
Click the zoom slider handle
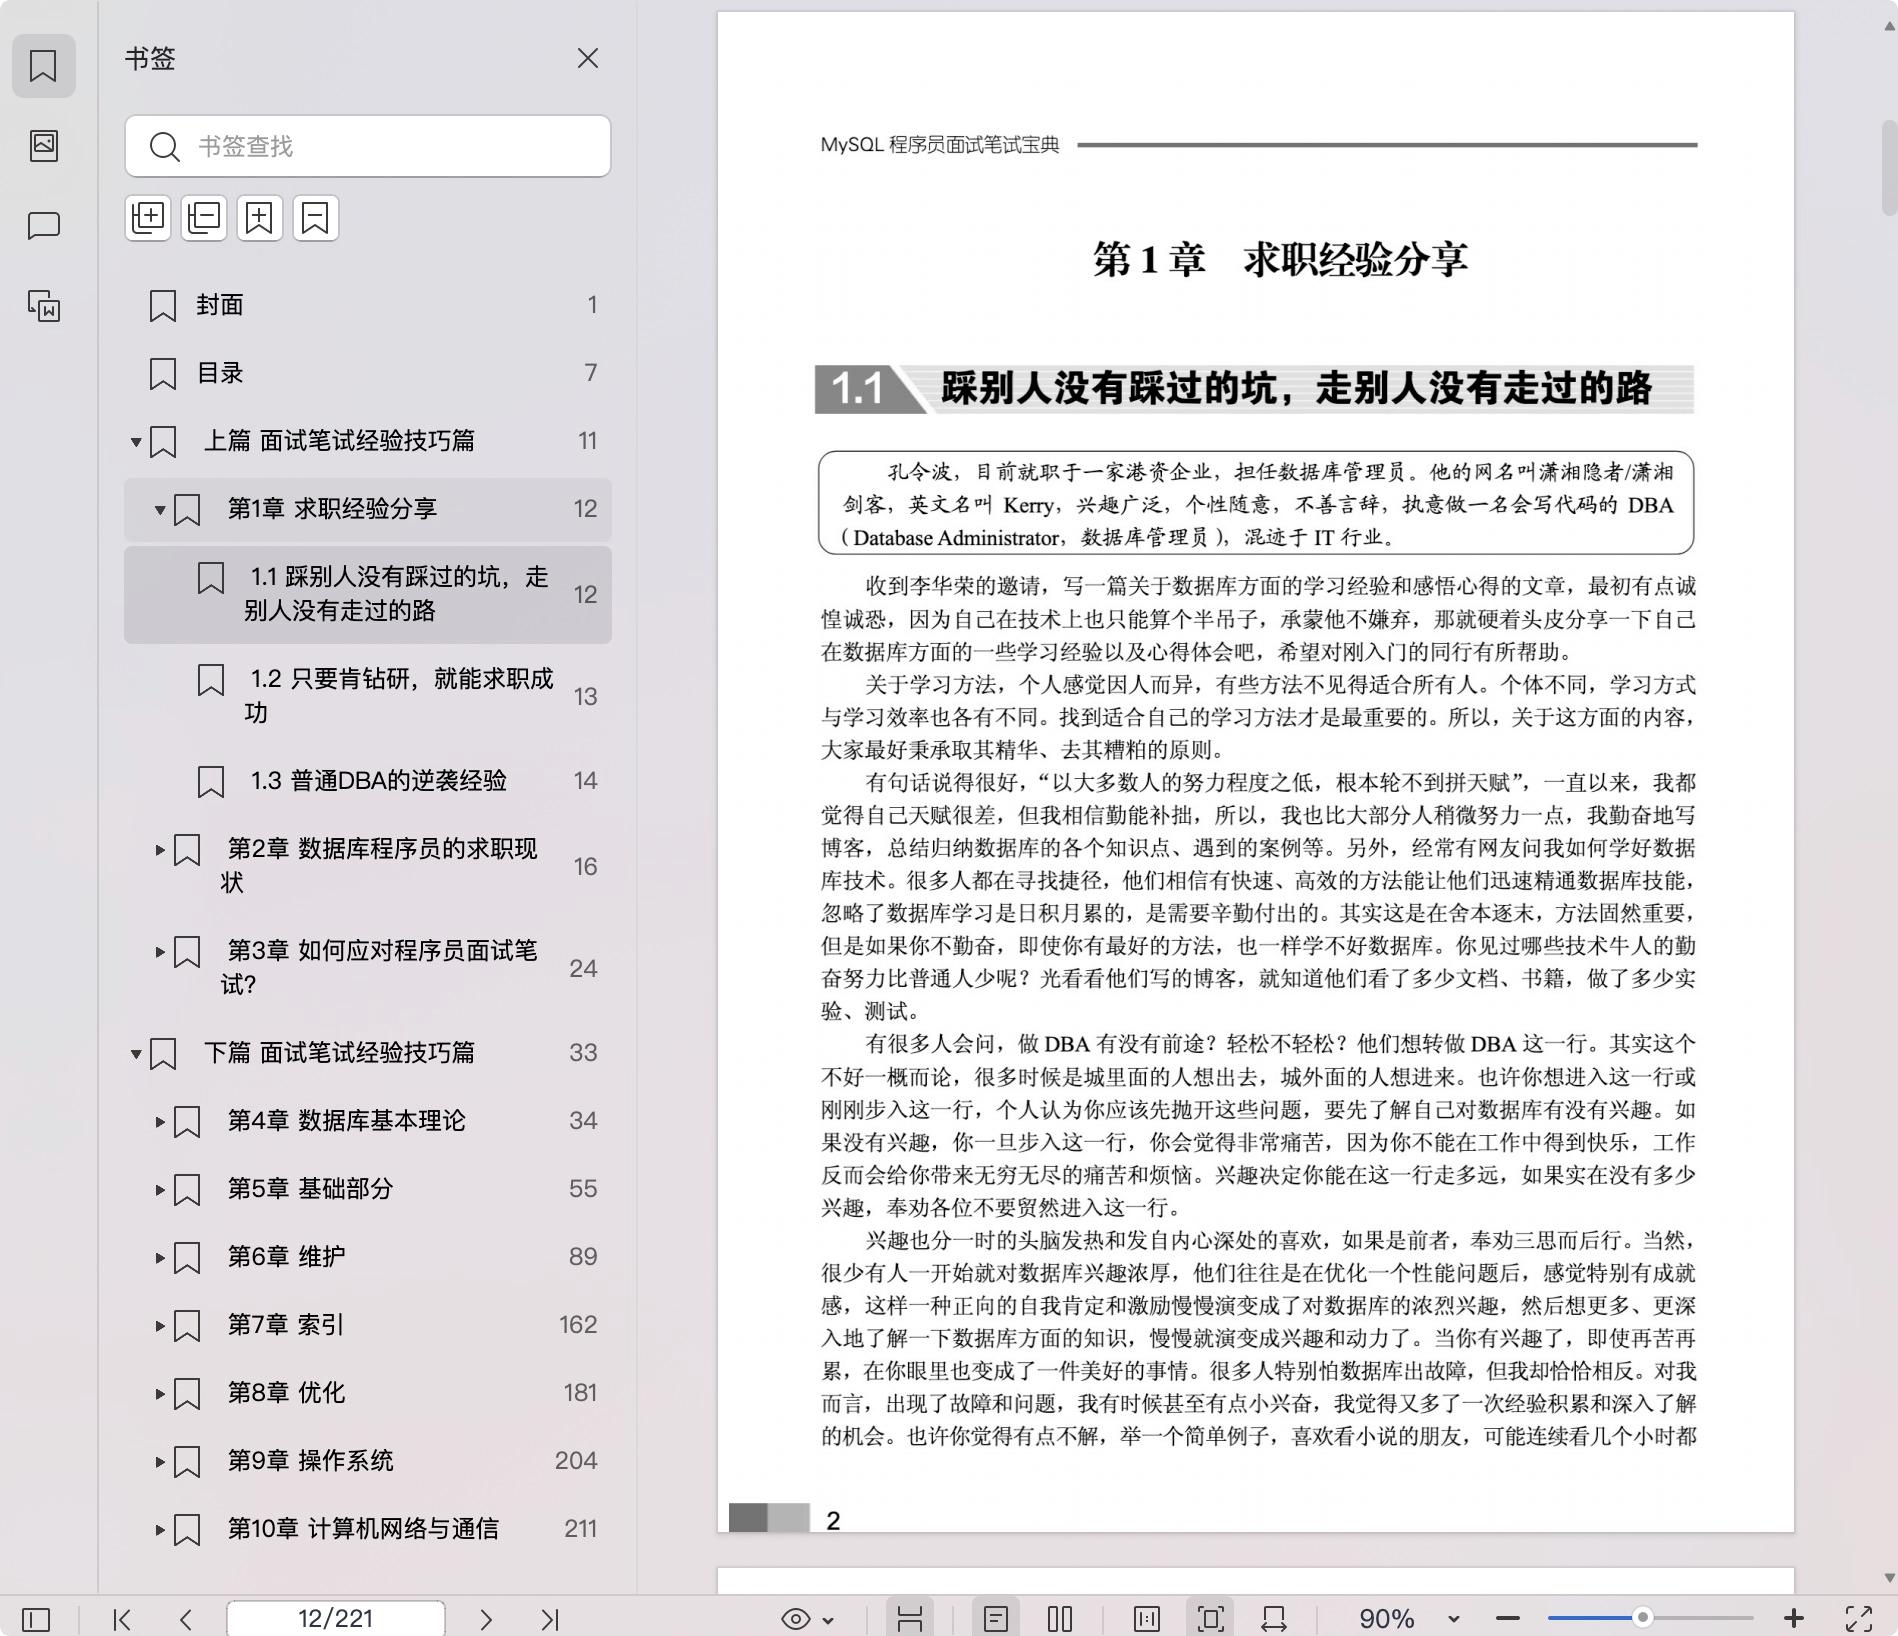point(1642,1617)
